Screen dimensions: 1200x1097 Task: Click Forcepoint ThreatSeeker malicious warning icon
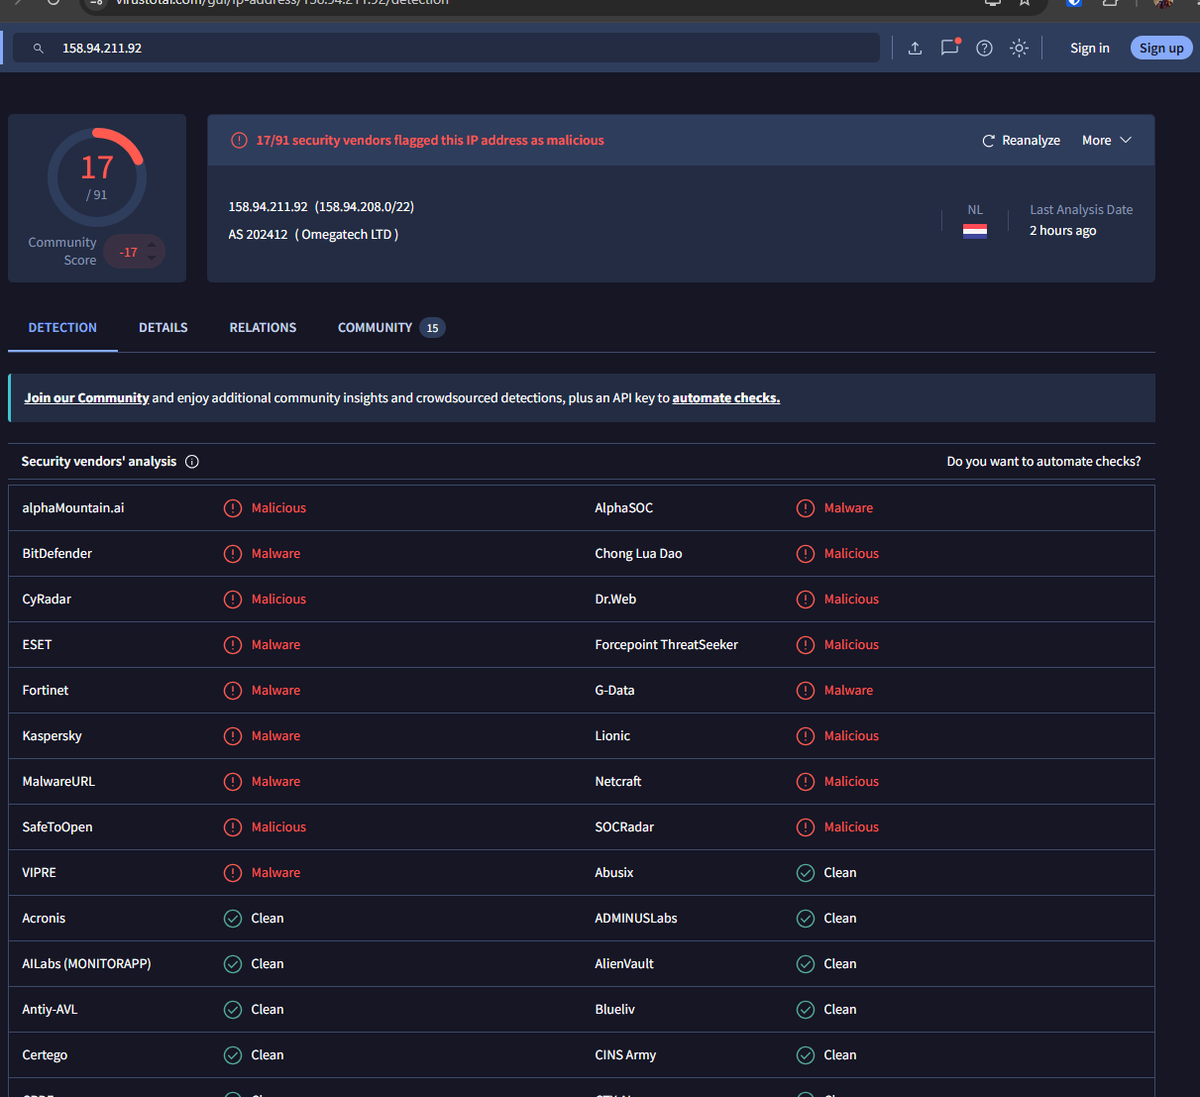click(805, 645)
